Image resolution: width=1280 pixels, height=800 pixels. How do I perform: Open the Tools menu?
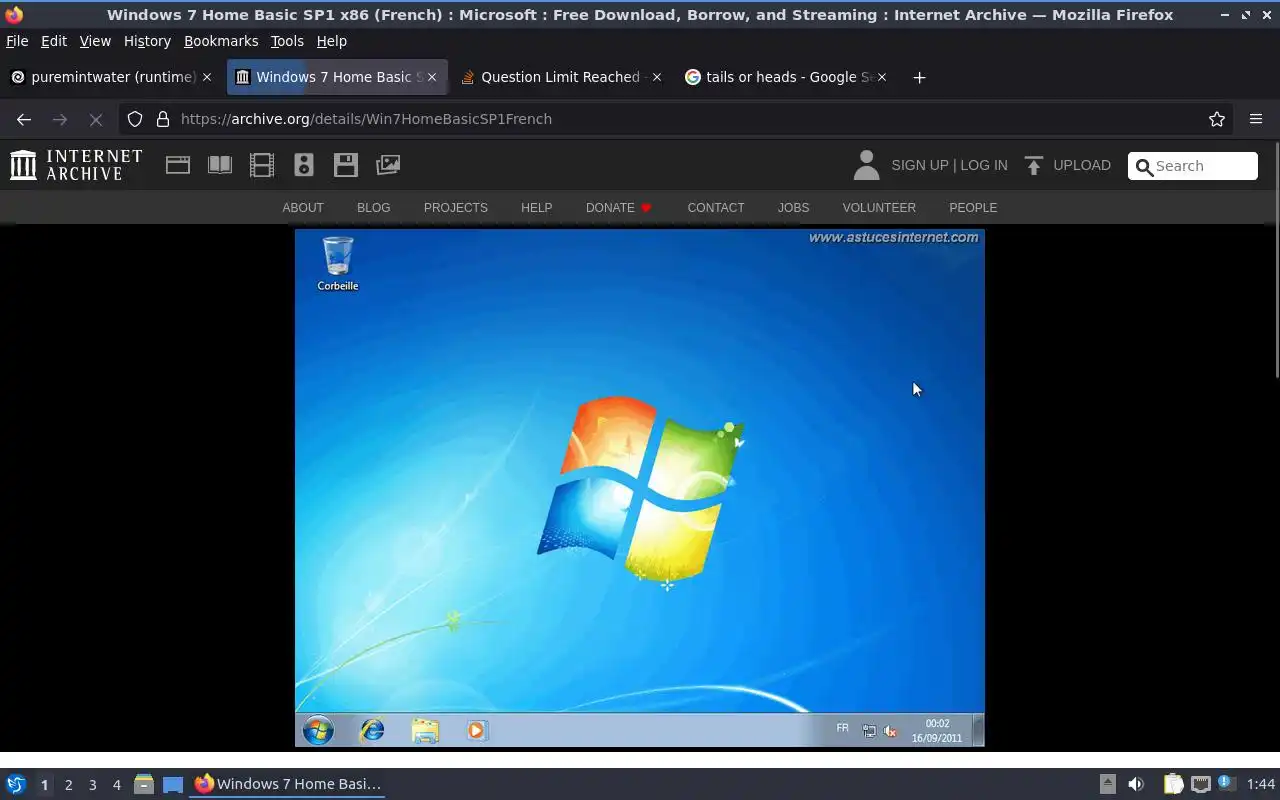click(287, 41)
